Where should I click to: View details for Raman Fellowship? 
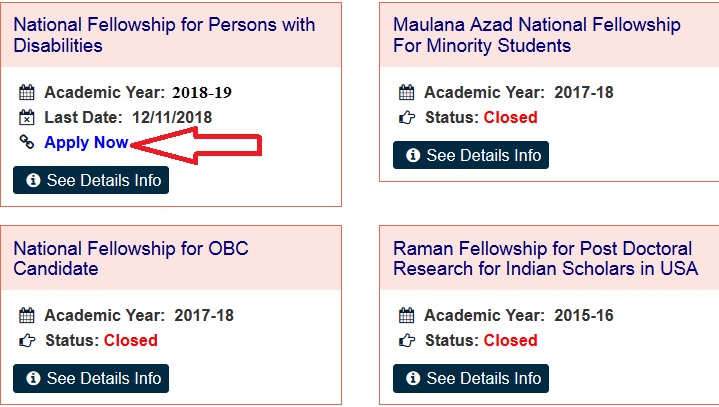471,378
